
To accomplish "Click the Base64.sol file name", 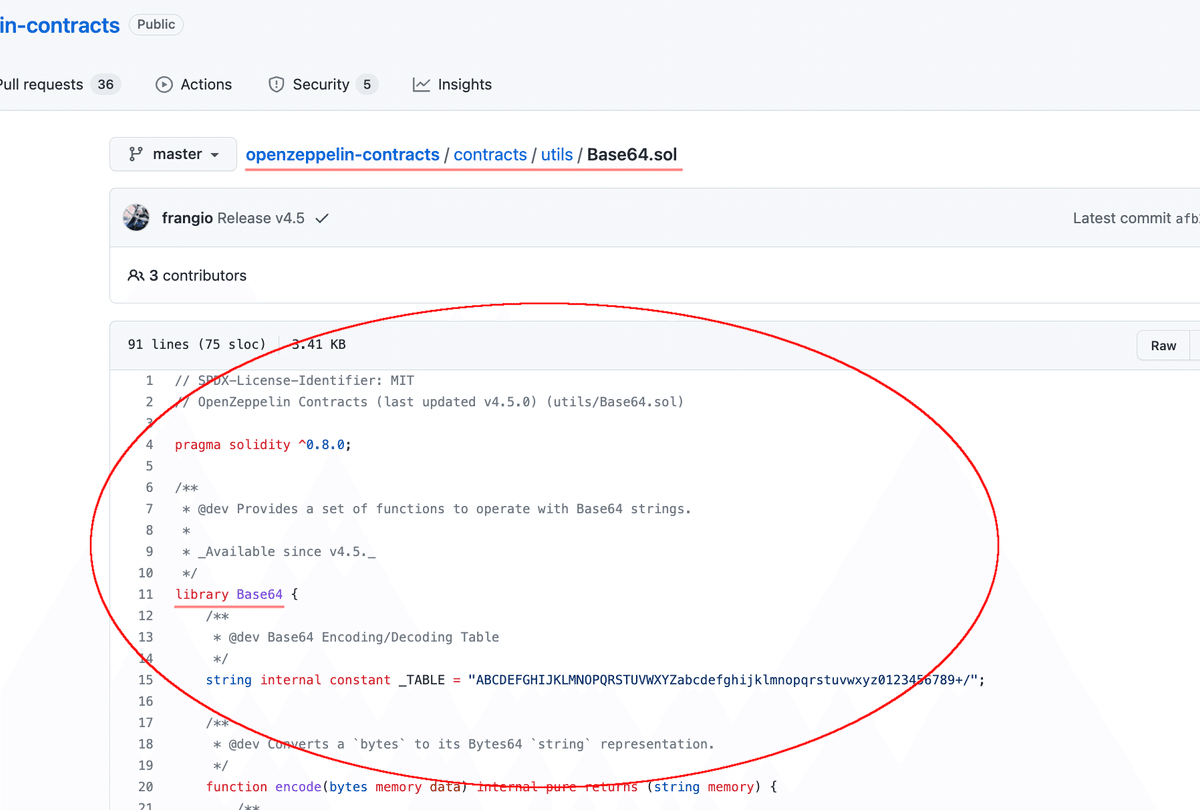I will 632,155.
